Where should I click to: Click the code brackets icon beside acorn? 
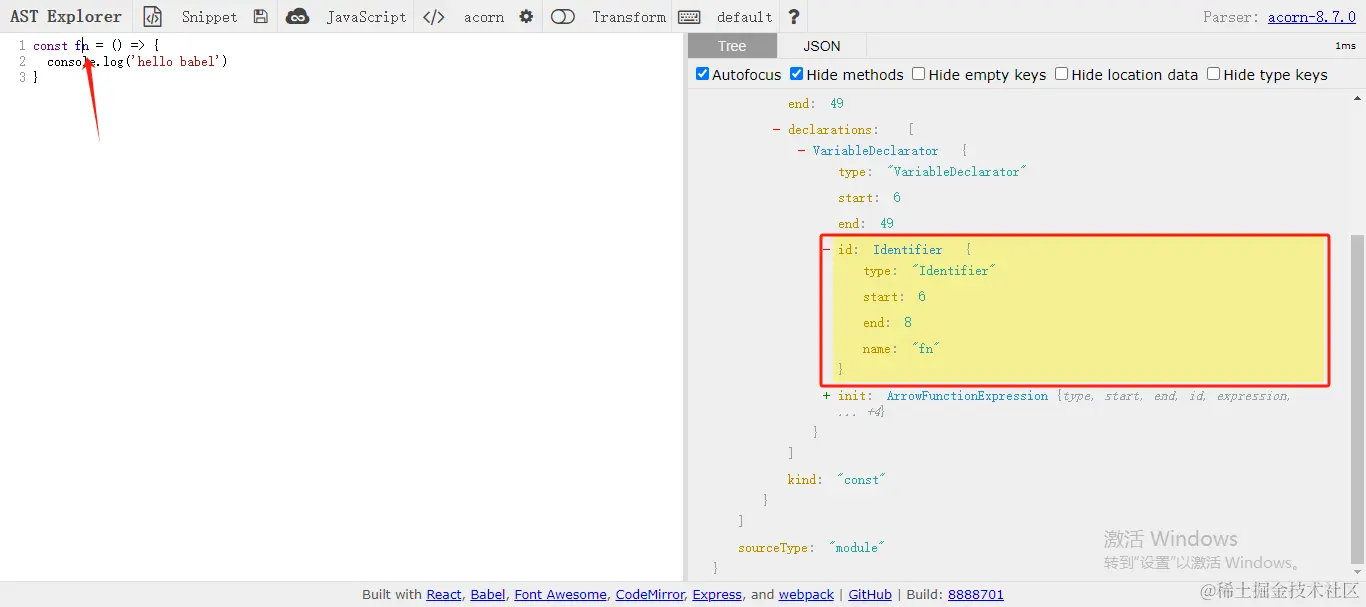click(x=434, y=17)
